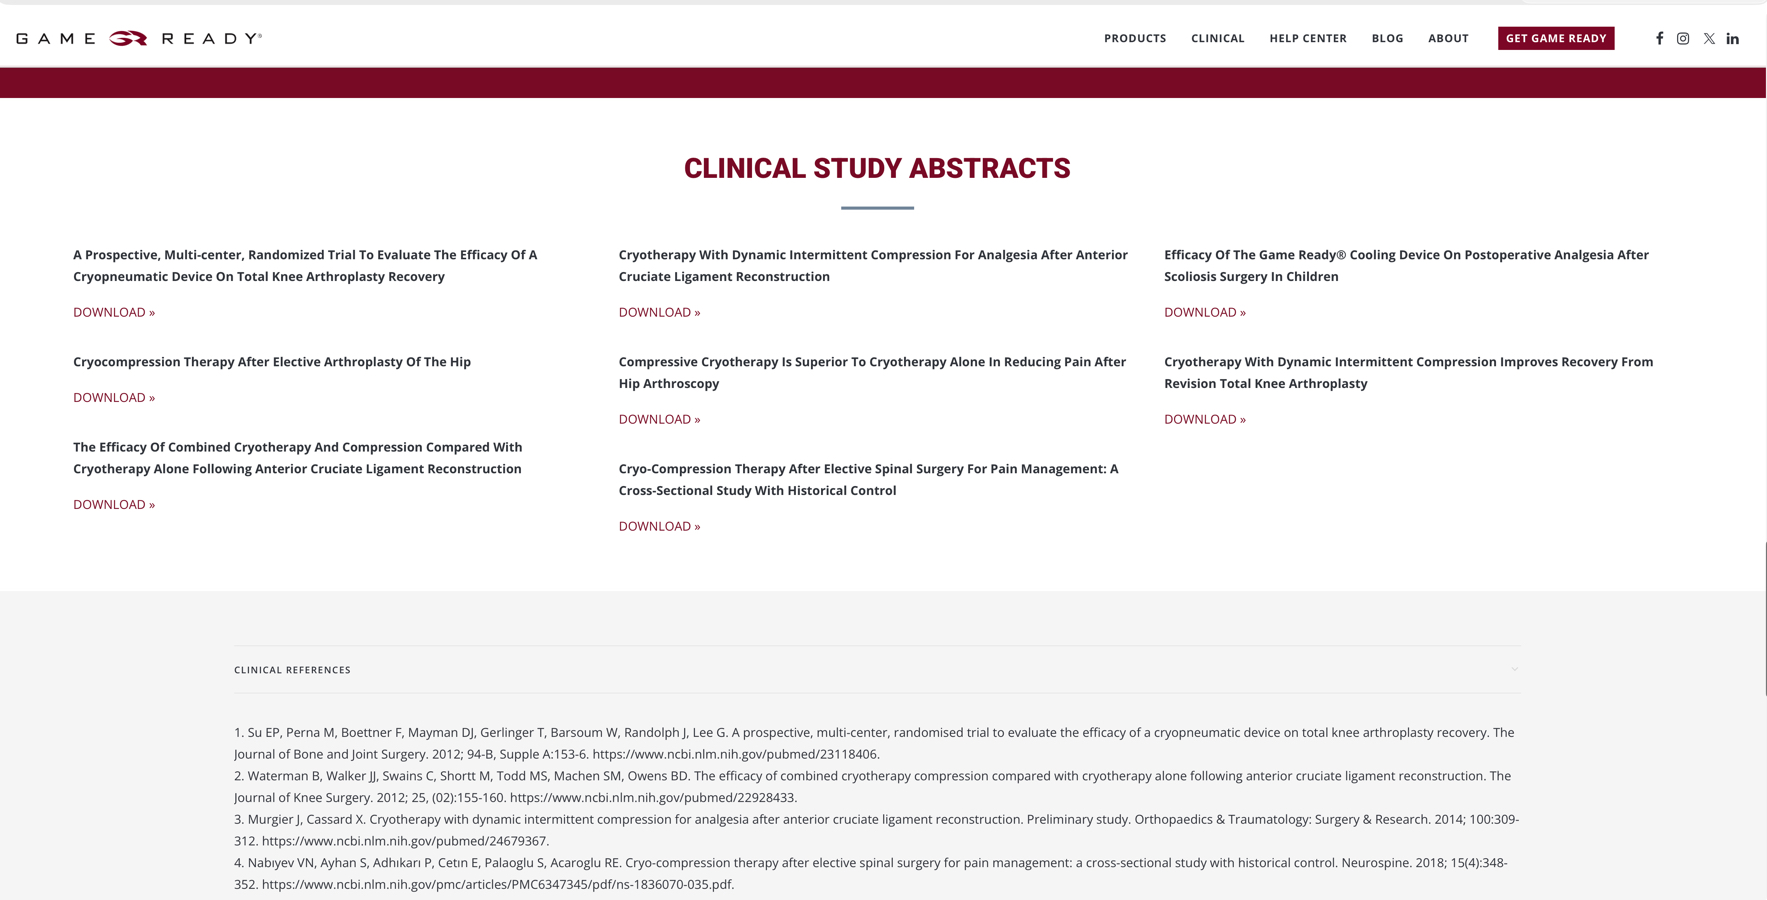Download the Revision Total Knee Arthroplasty study

coord(1204,419)
